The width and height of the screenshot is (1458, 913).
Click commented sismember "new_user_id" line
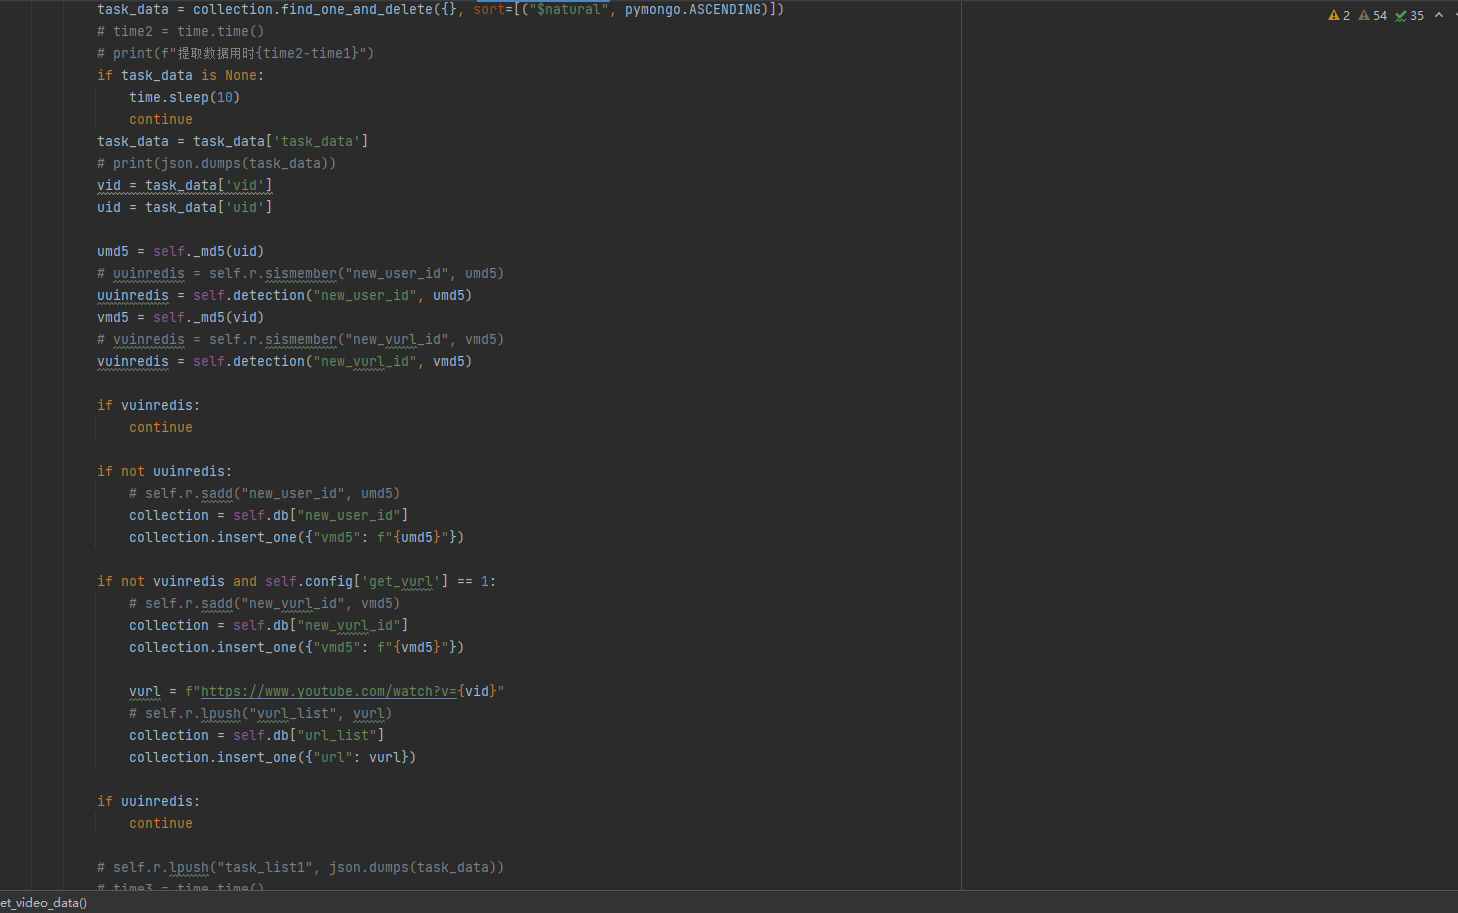(x=300, y=273)
